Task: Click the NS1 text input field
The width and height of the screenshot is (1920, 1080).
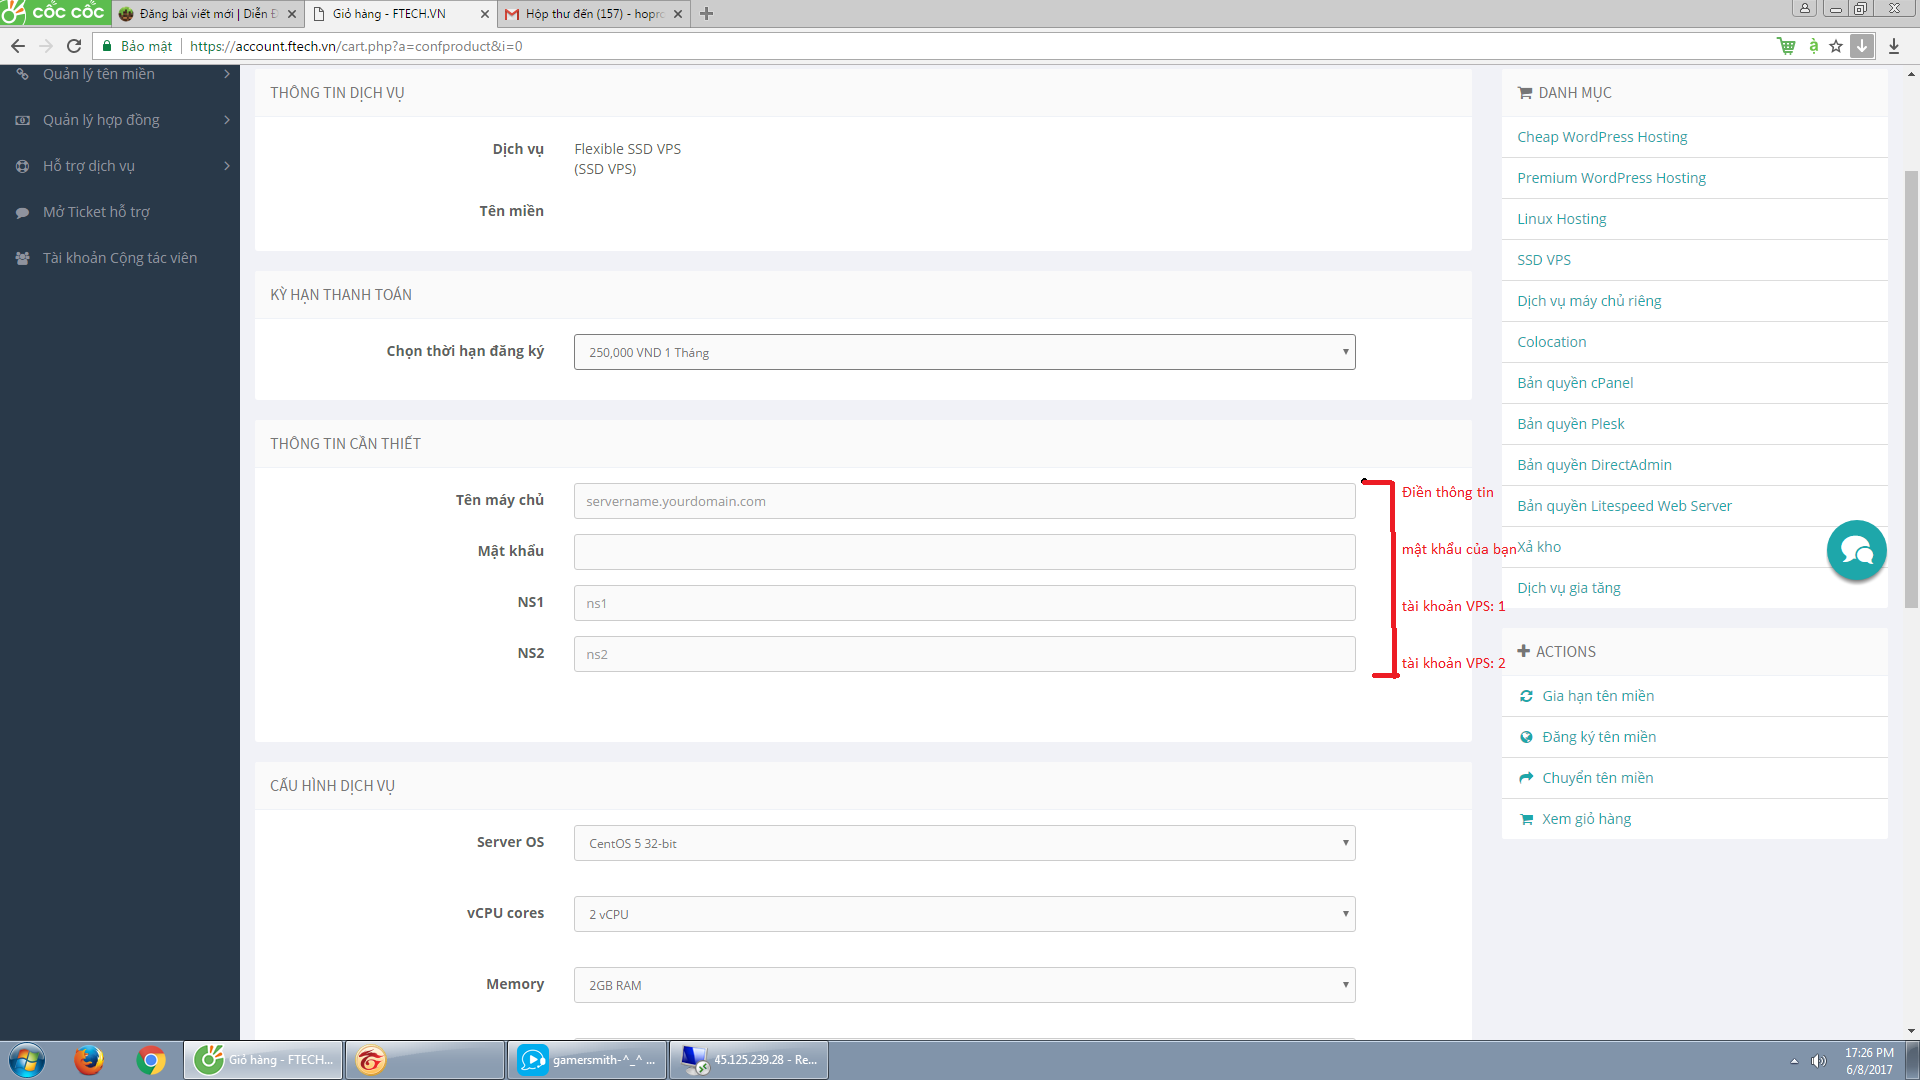Action: 964,603
